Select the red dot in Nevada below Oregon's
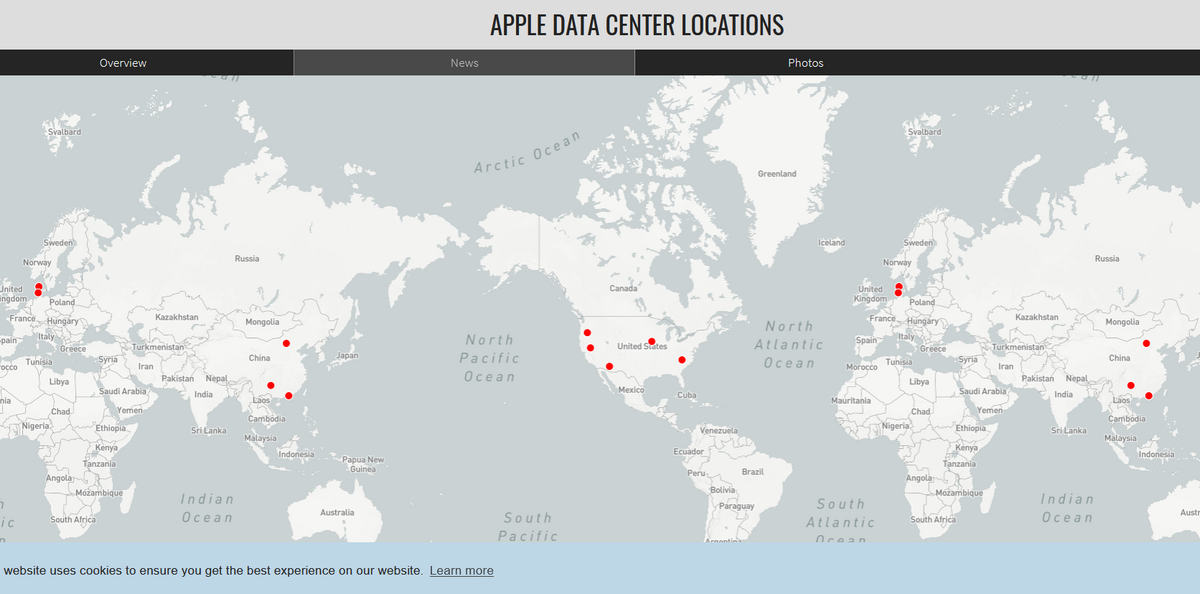The width and height of the screenshot is (1200, 594). (591, 348)
